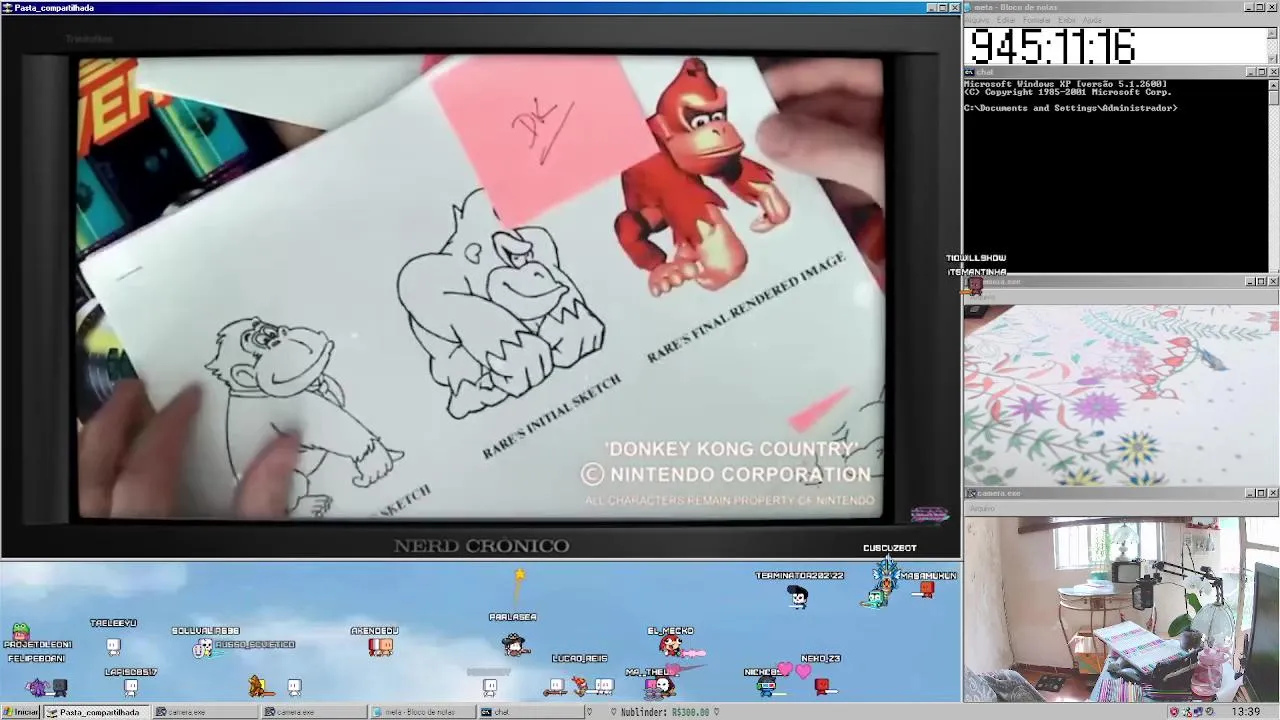This screenshot has width=1280, height=720.
Task: Click the NEKO_23 avatar character
Action: tap(822, 686)
